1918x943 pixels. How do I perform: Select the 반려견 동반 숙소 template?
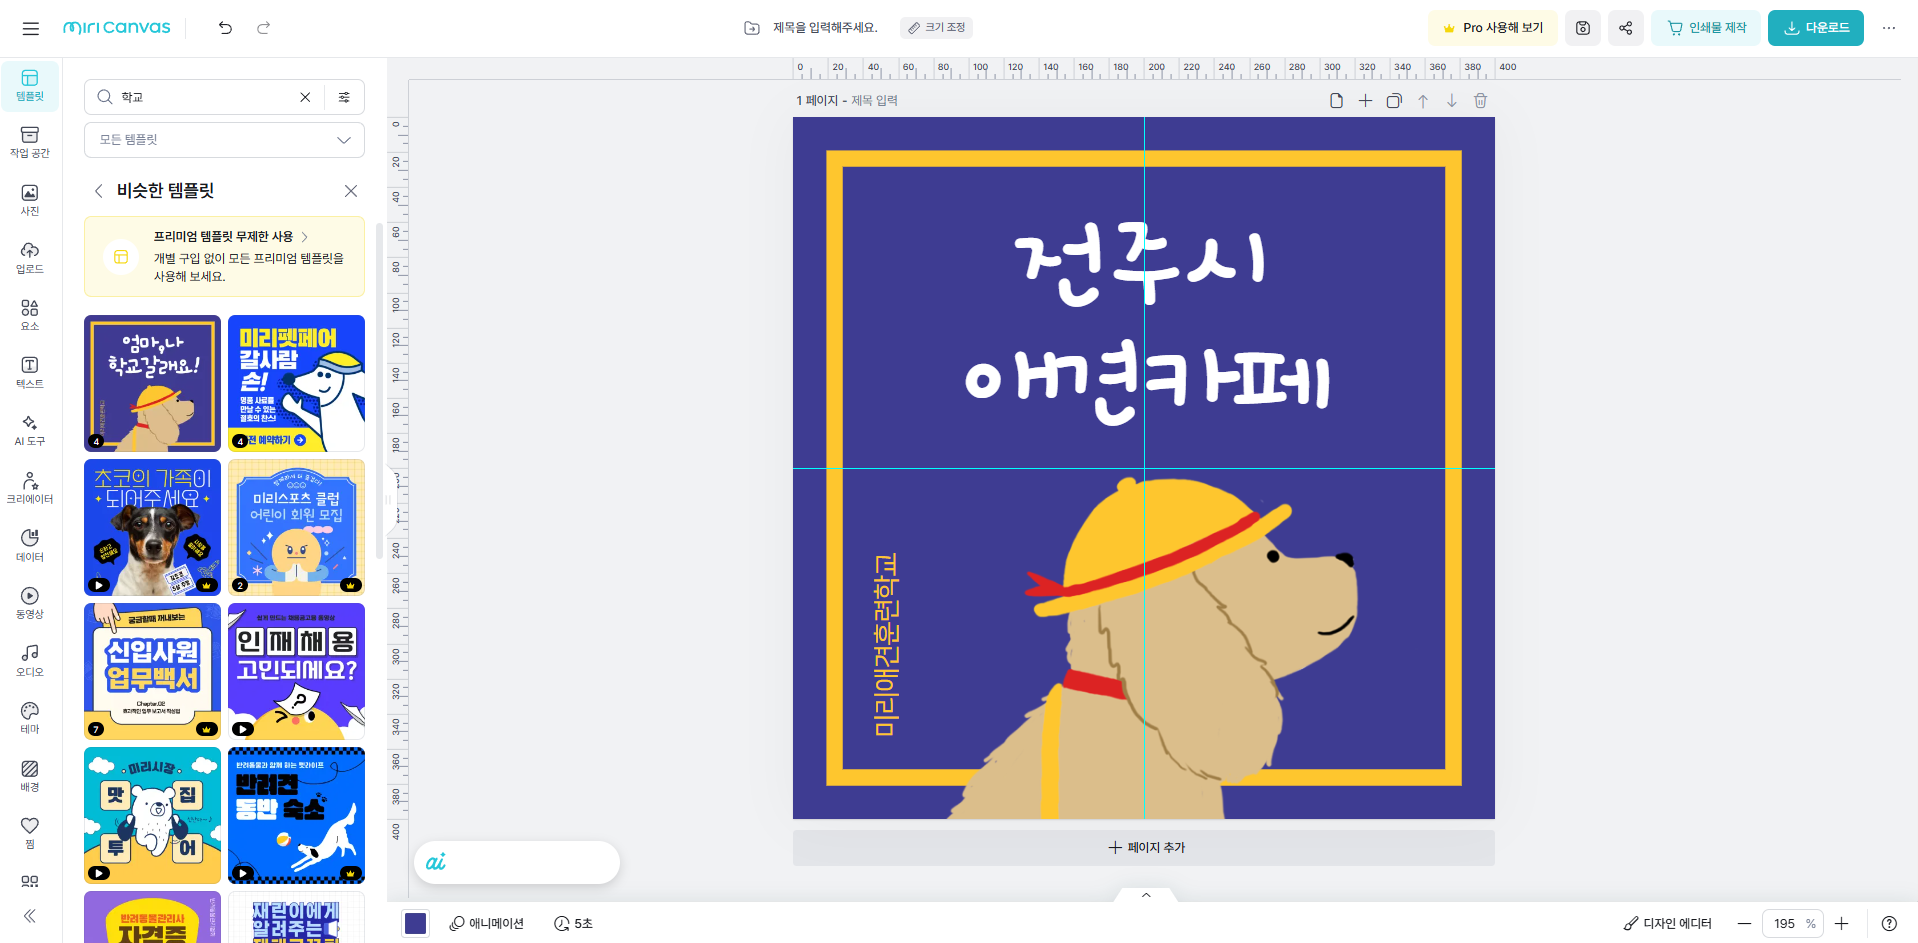296,815
